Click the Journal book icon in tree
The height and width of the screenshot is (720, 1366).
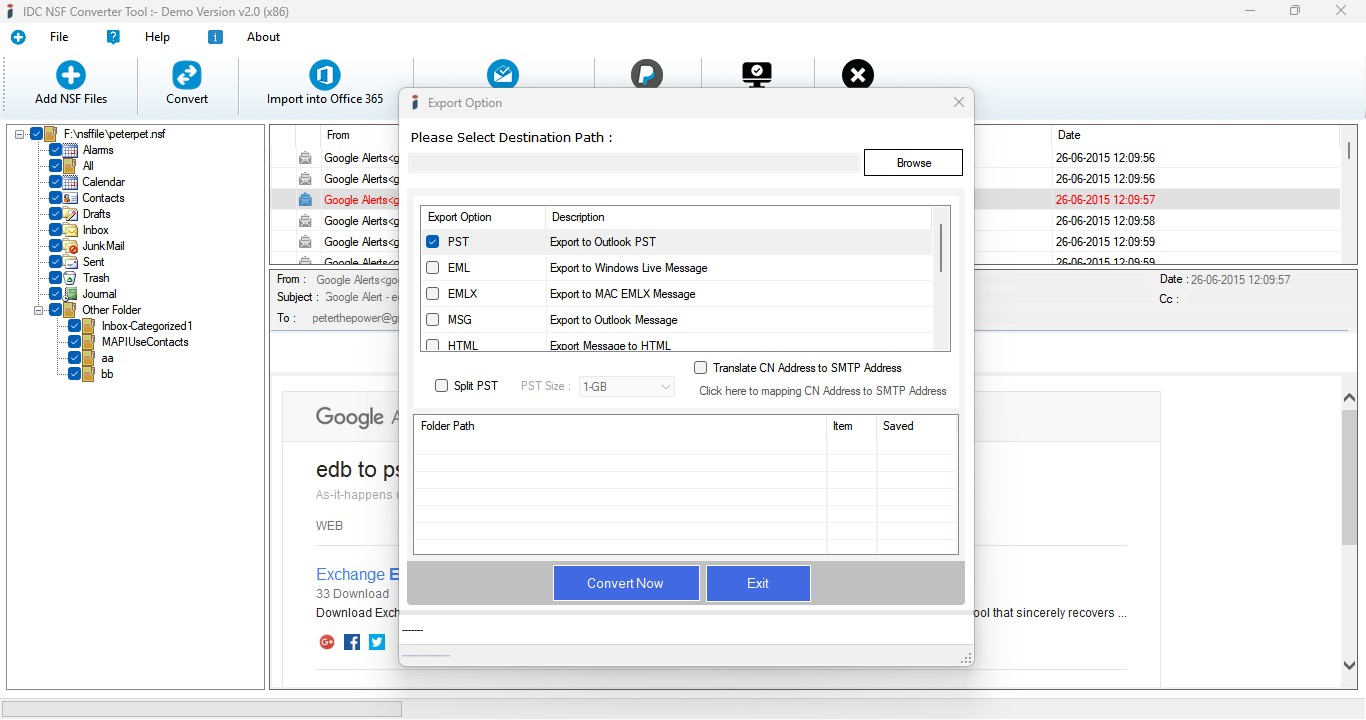(71, 294)
